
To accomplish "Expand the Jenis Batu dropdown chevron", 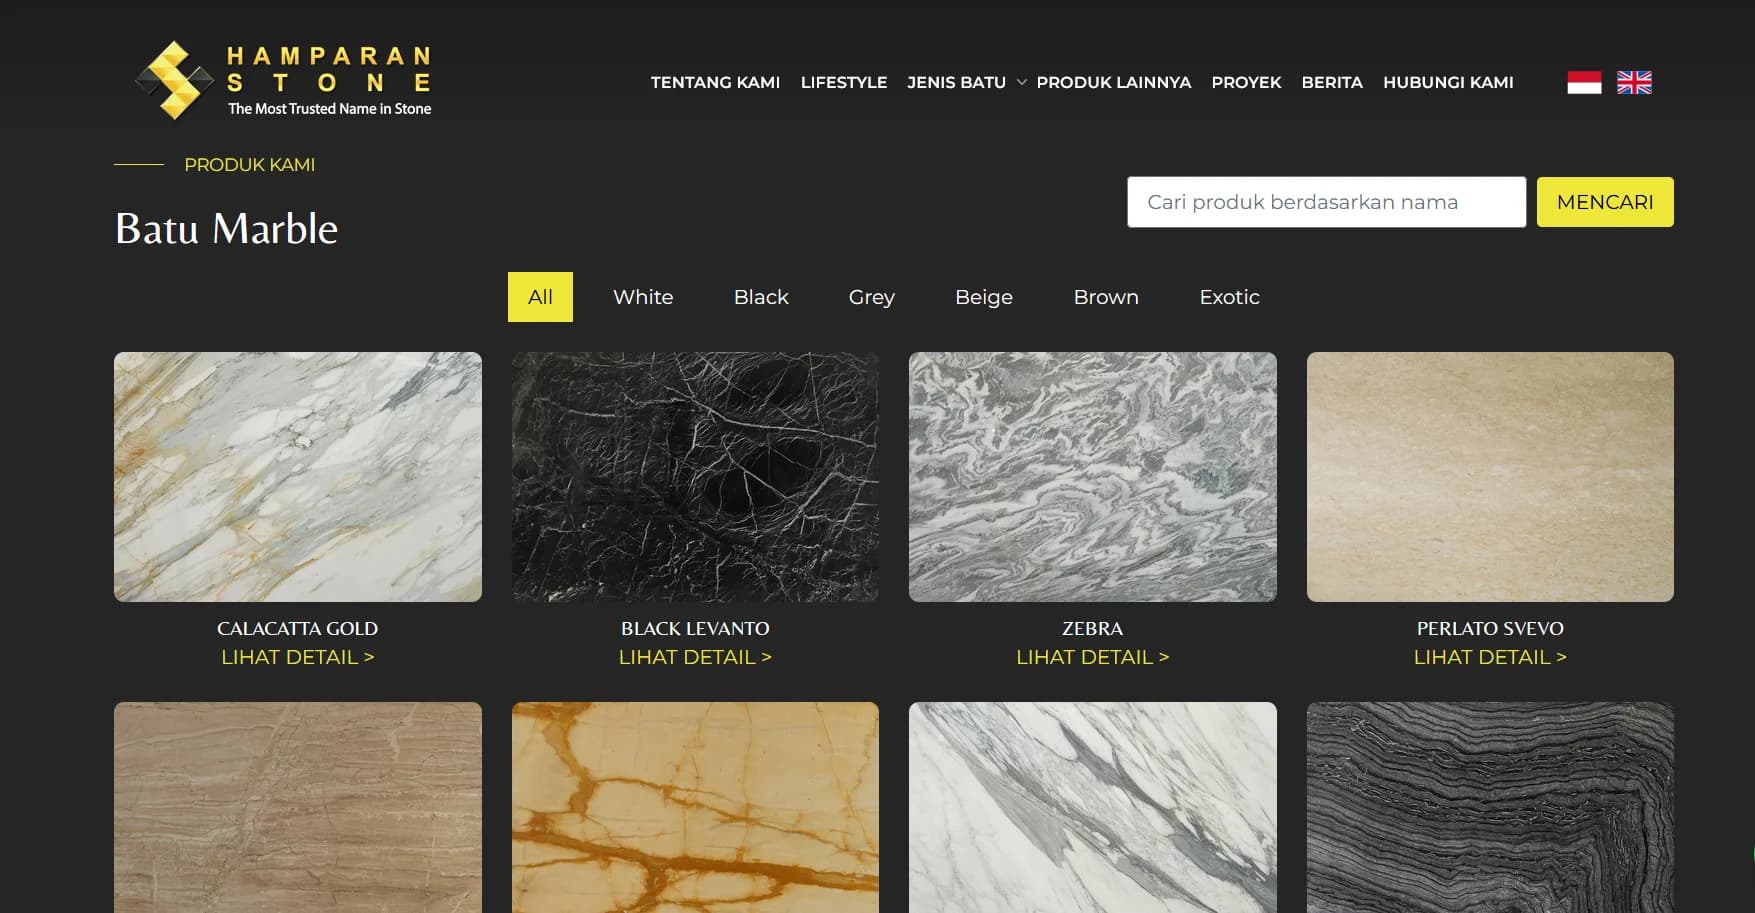I will click(1021, 82).
